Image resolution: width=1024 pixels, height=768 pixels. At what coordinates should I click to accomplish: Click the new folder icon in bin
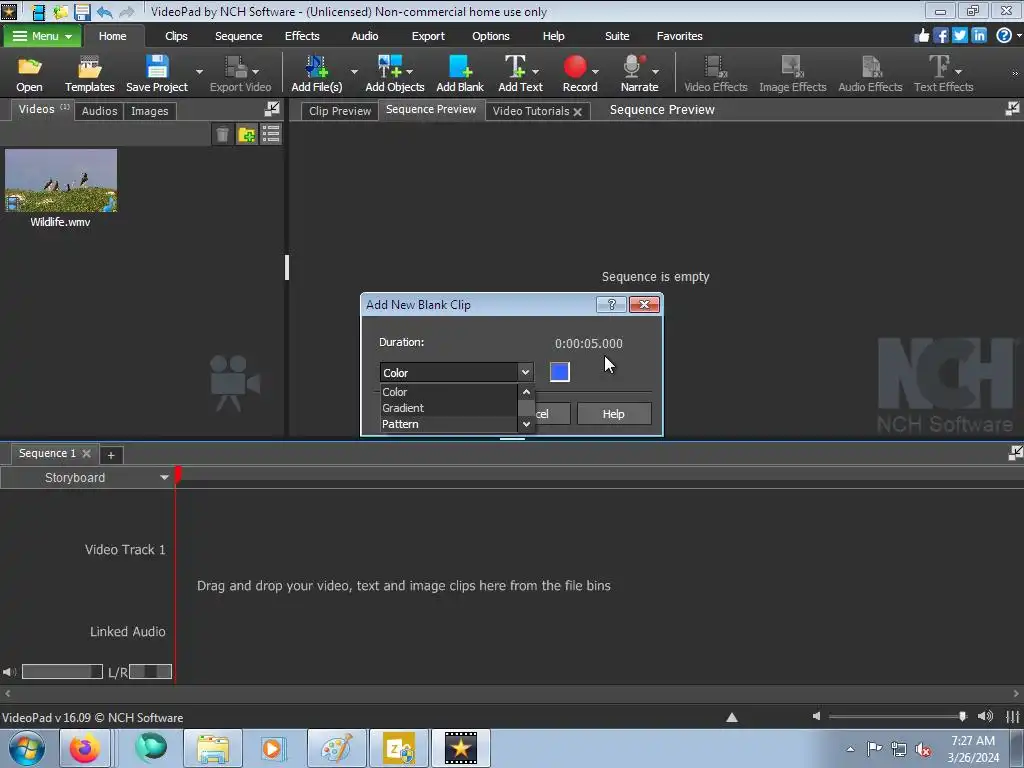[x=247, y=135]
